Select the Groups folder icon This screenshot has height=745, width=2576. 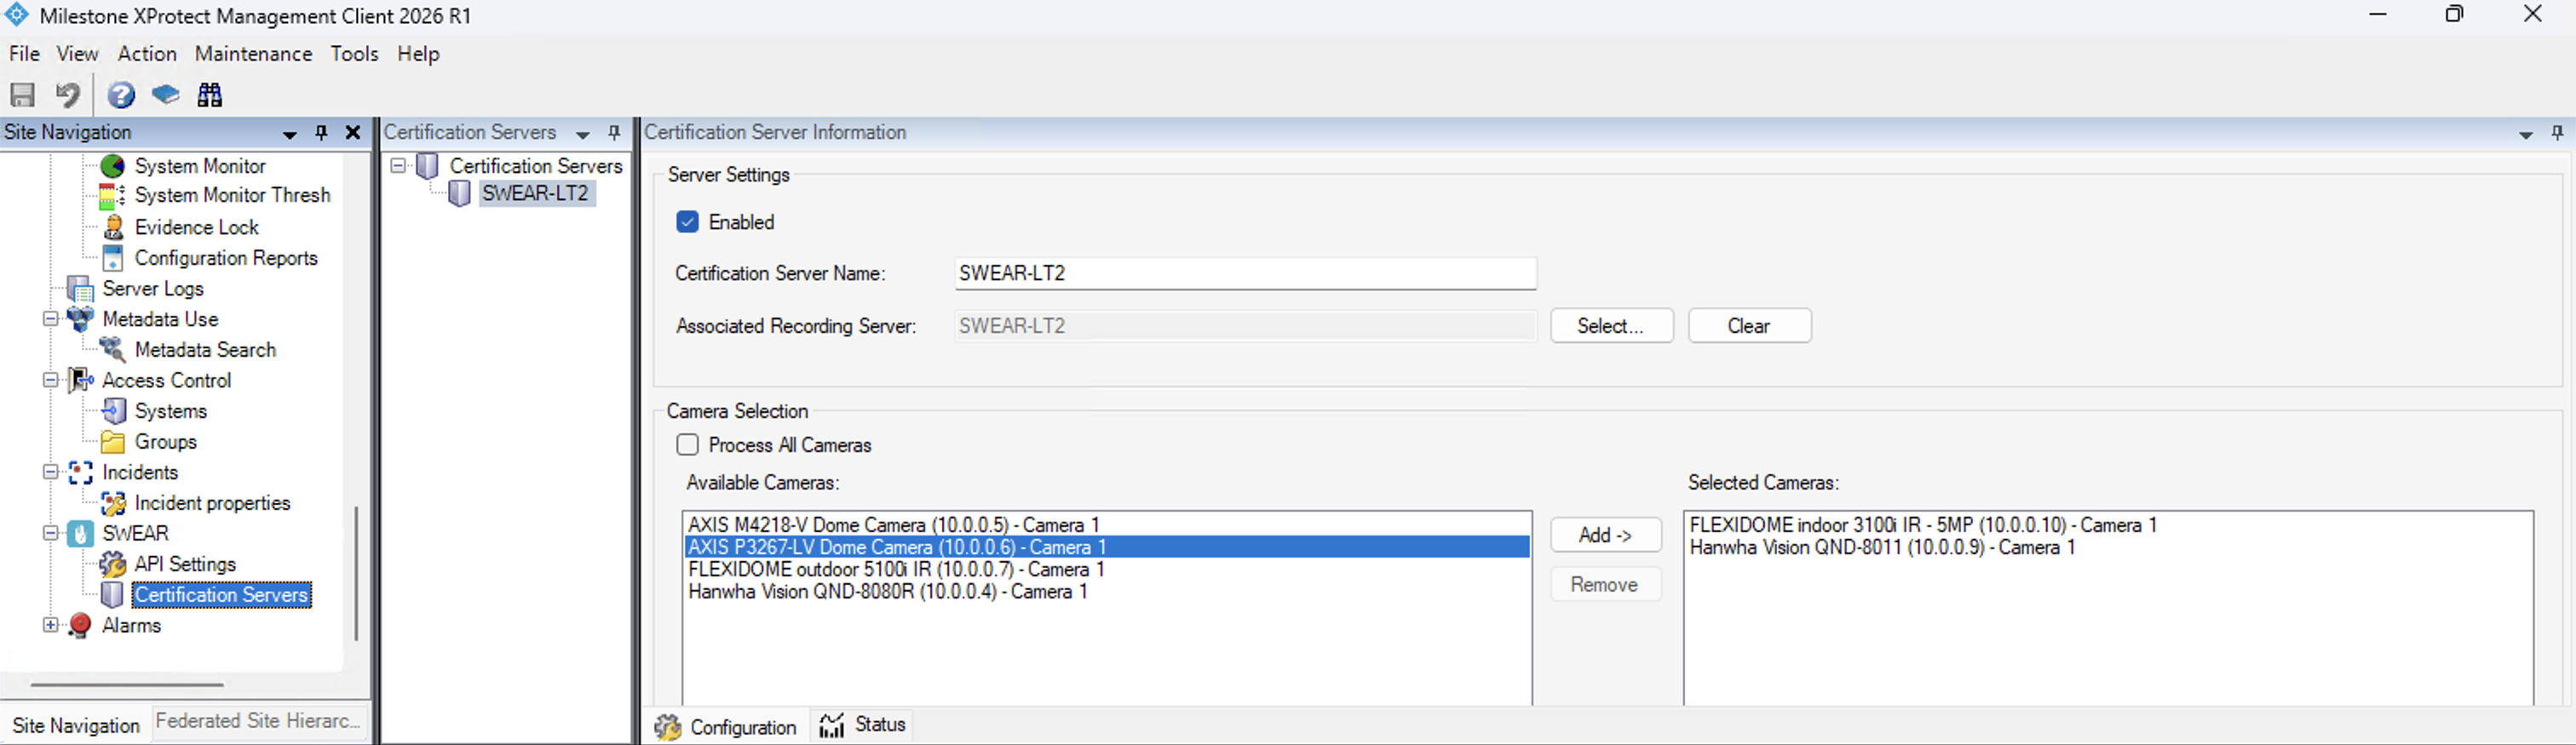pyautogui.click(x=113, y=442)
